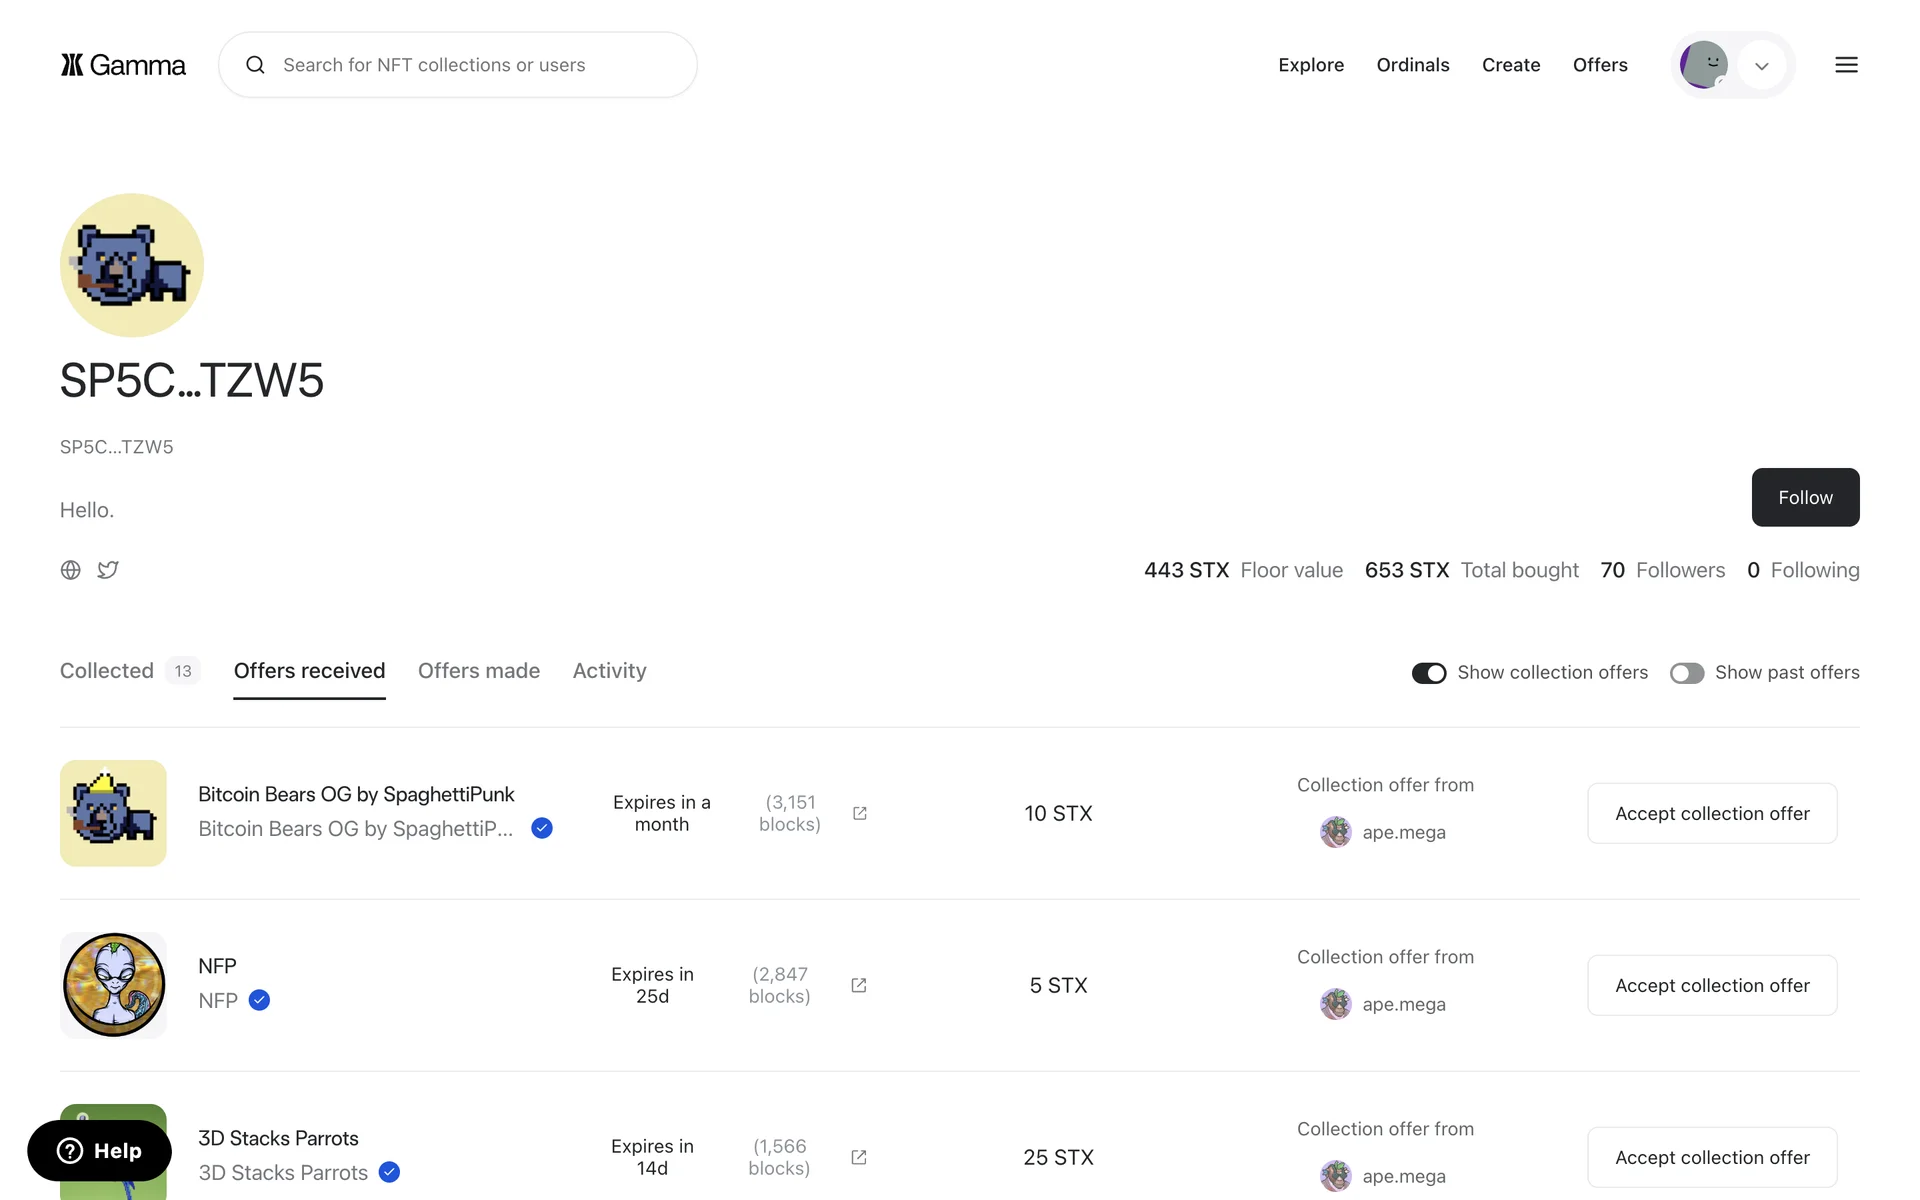Open the Ordinals nav link
This screenshot has width=1920, height=1200.
tap(1412, 65)
